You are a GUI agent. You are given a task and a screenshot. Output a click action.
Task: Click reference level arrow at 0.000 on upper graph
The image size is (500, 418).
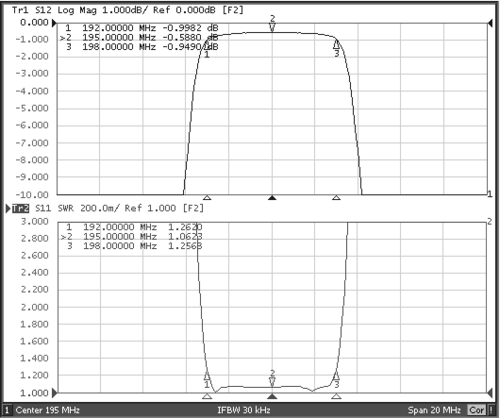click(x=54, y=23)
